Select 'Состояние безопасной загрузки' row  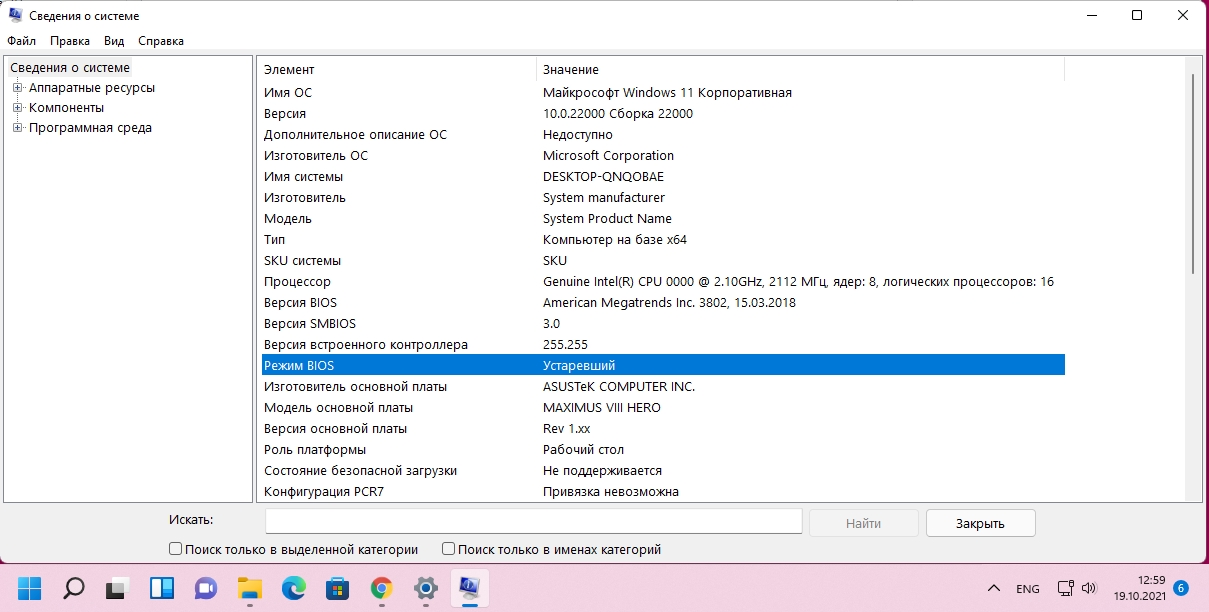pyautogui.click(x=663, y=471)
